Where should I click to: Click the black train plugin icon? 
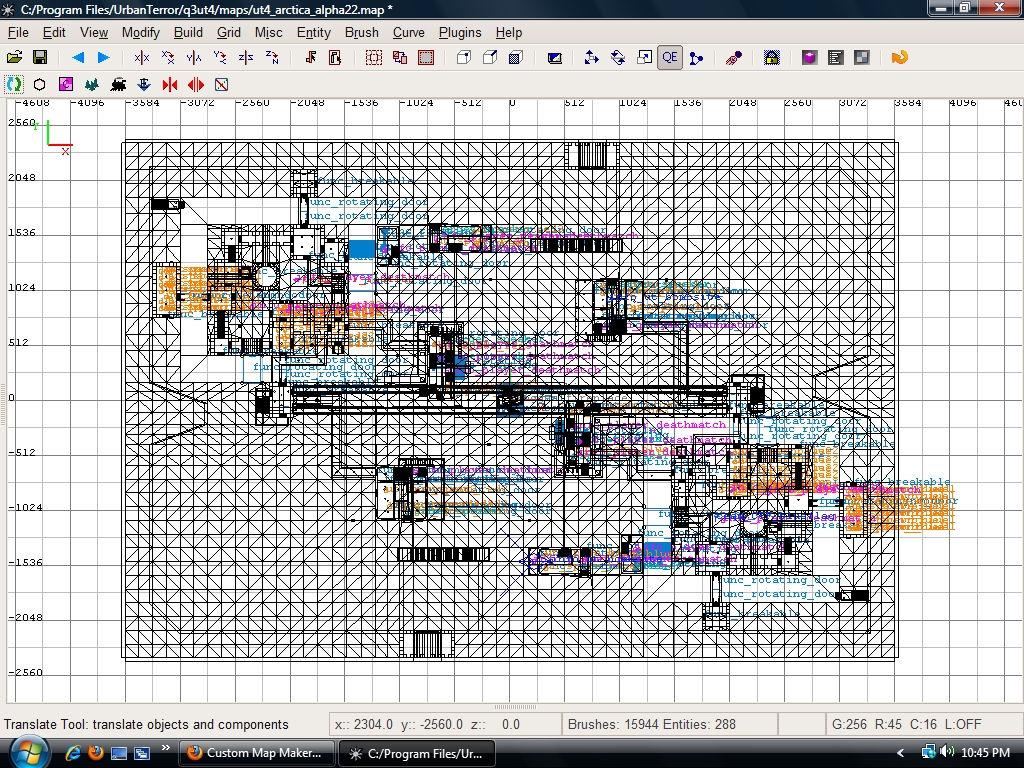click(119, 85)
